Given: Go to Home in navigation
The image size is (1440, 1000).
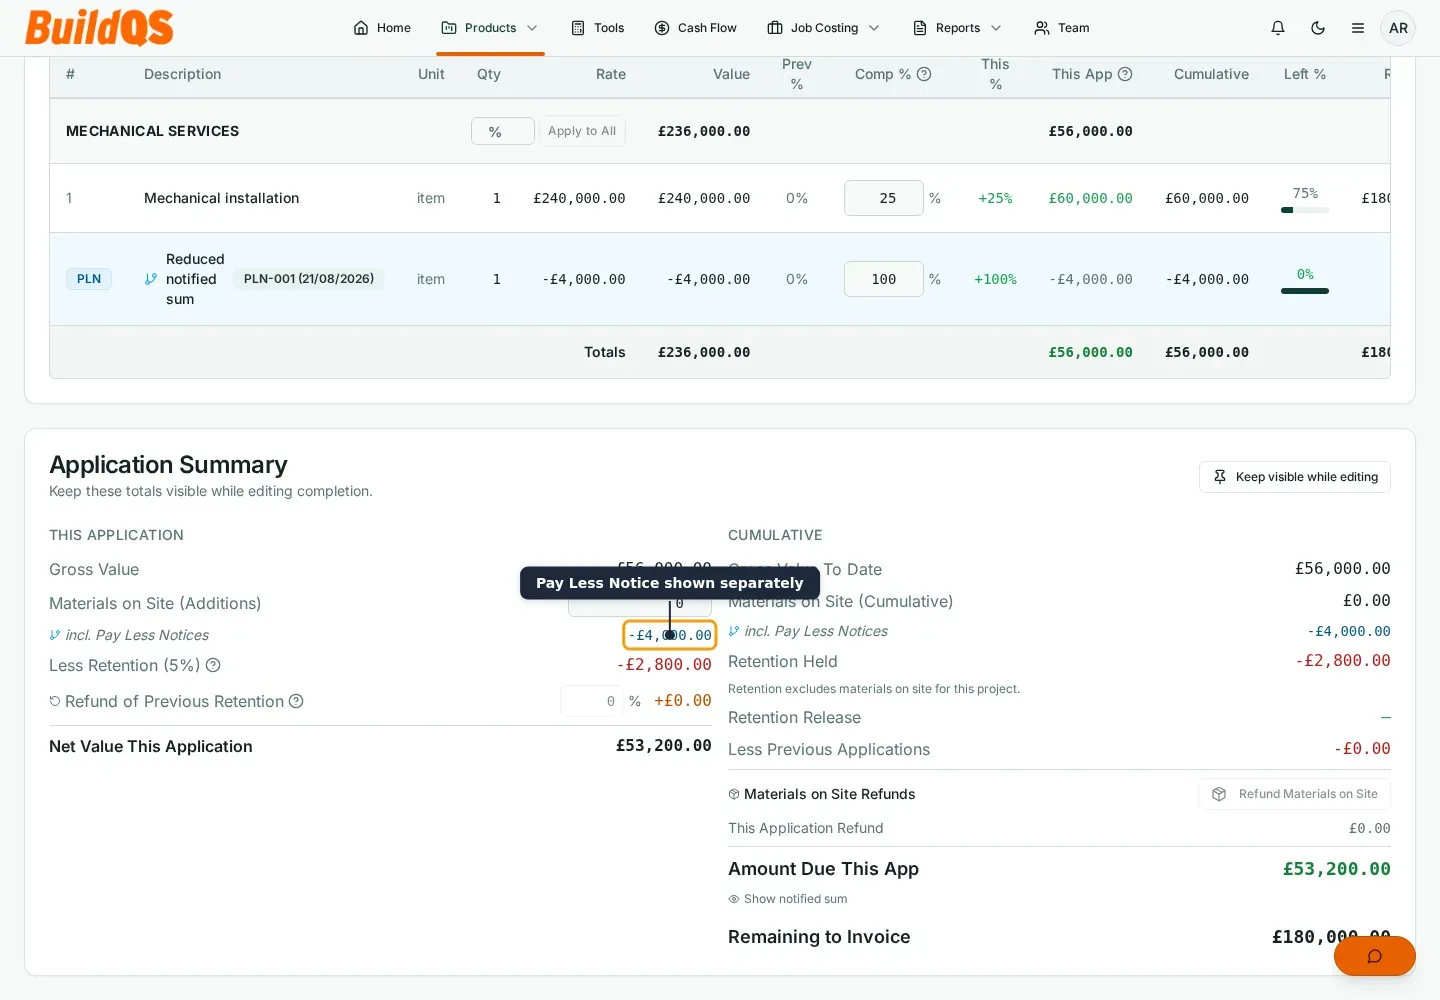Looking at the screenshot, I should 382,28.
